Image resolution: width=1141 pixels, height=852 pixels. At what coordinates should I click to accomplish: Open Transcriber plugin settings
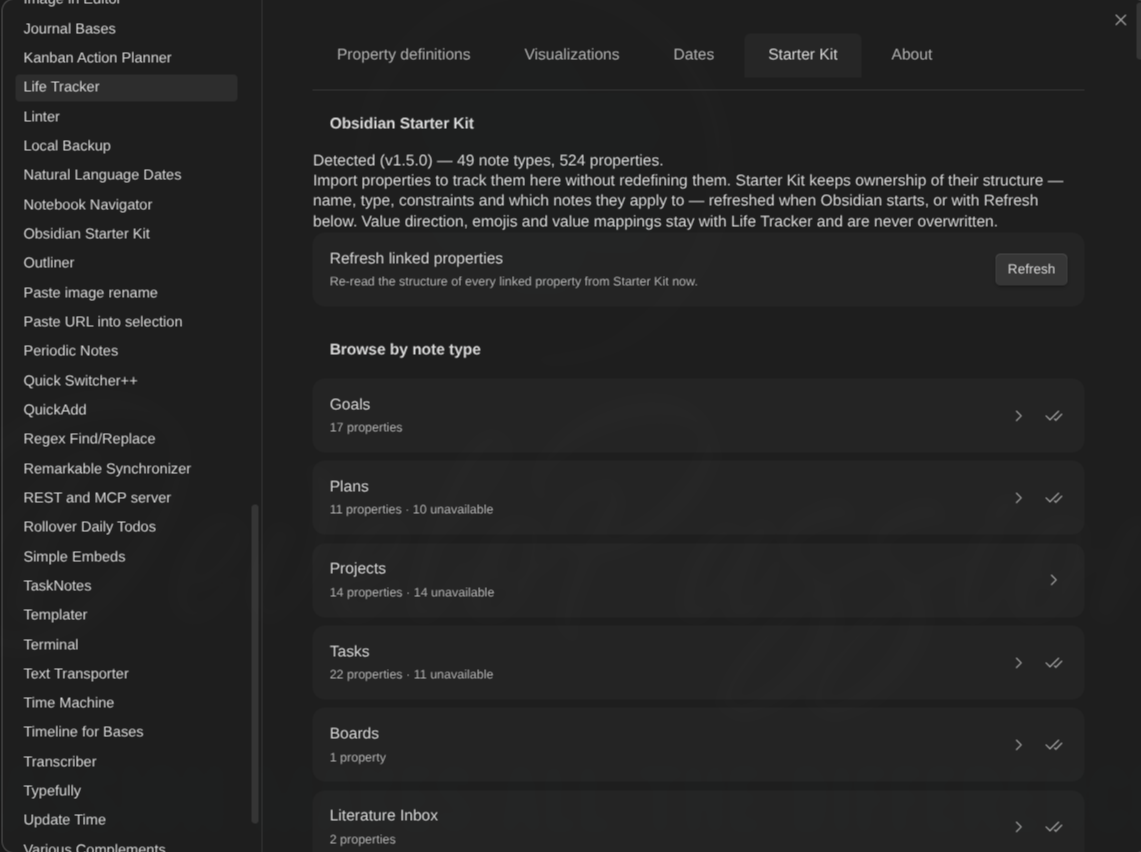point(126,762)
